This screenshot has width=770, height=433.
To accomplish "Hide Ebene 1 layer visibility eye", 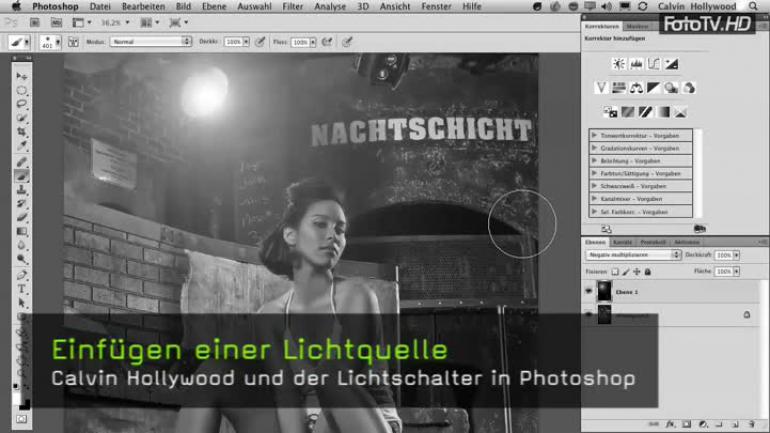I will click(x=589, y=291).
